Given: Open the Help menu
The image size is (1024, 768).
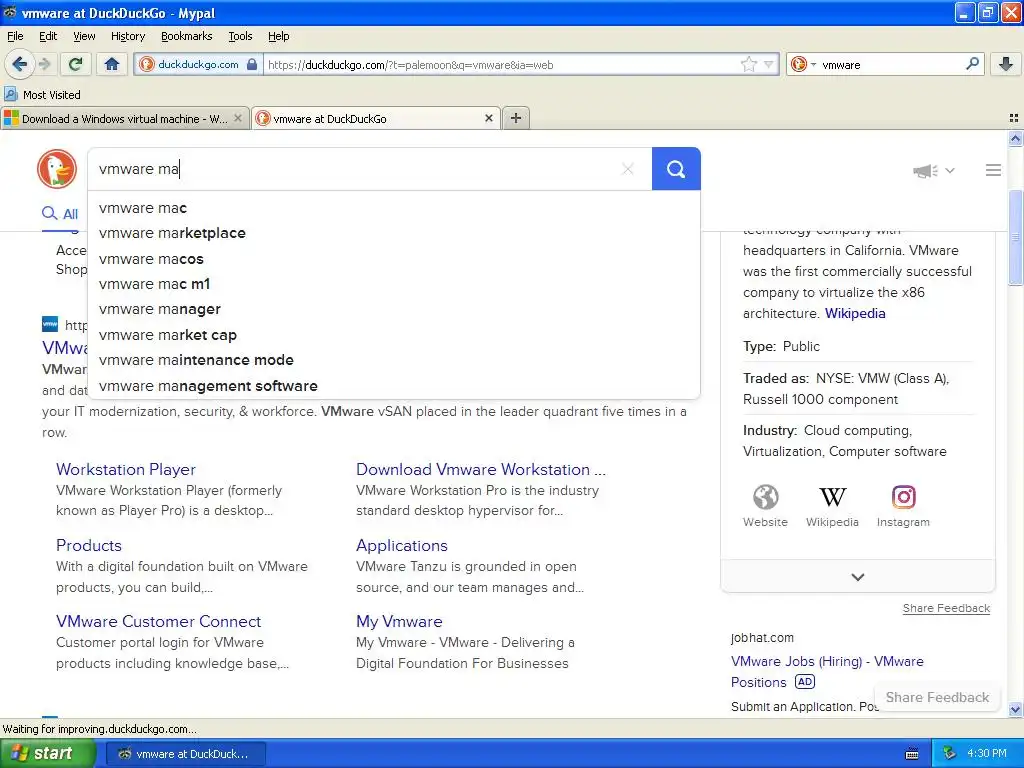Looking at the screenshot, I should coord(278,36).
